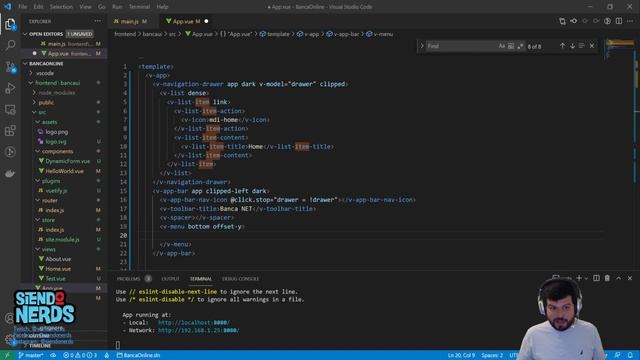Screen dimensions: 640x360
Task: Toggle Match Whole Word in Find
Action: click(x=511, y=46)
